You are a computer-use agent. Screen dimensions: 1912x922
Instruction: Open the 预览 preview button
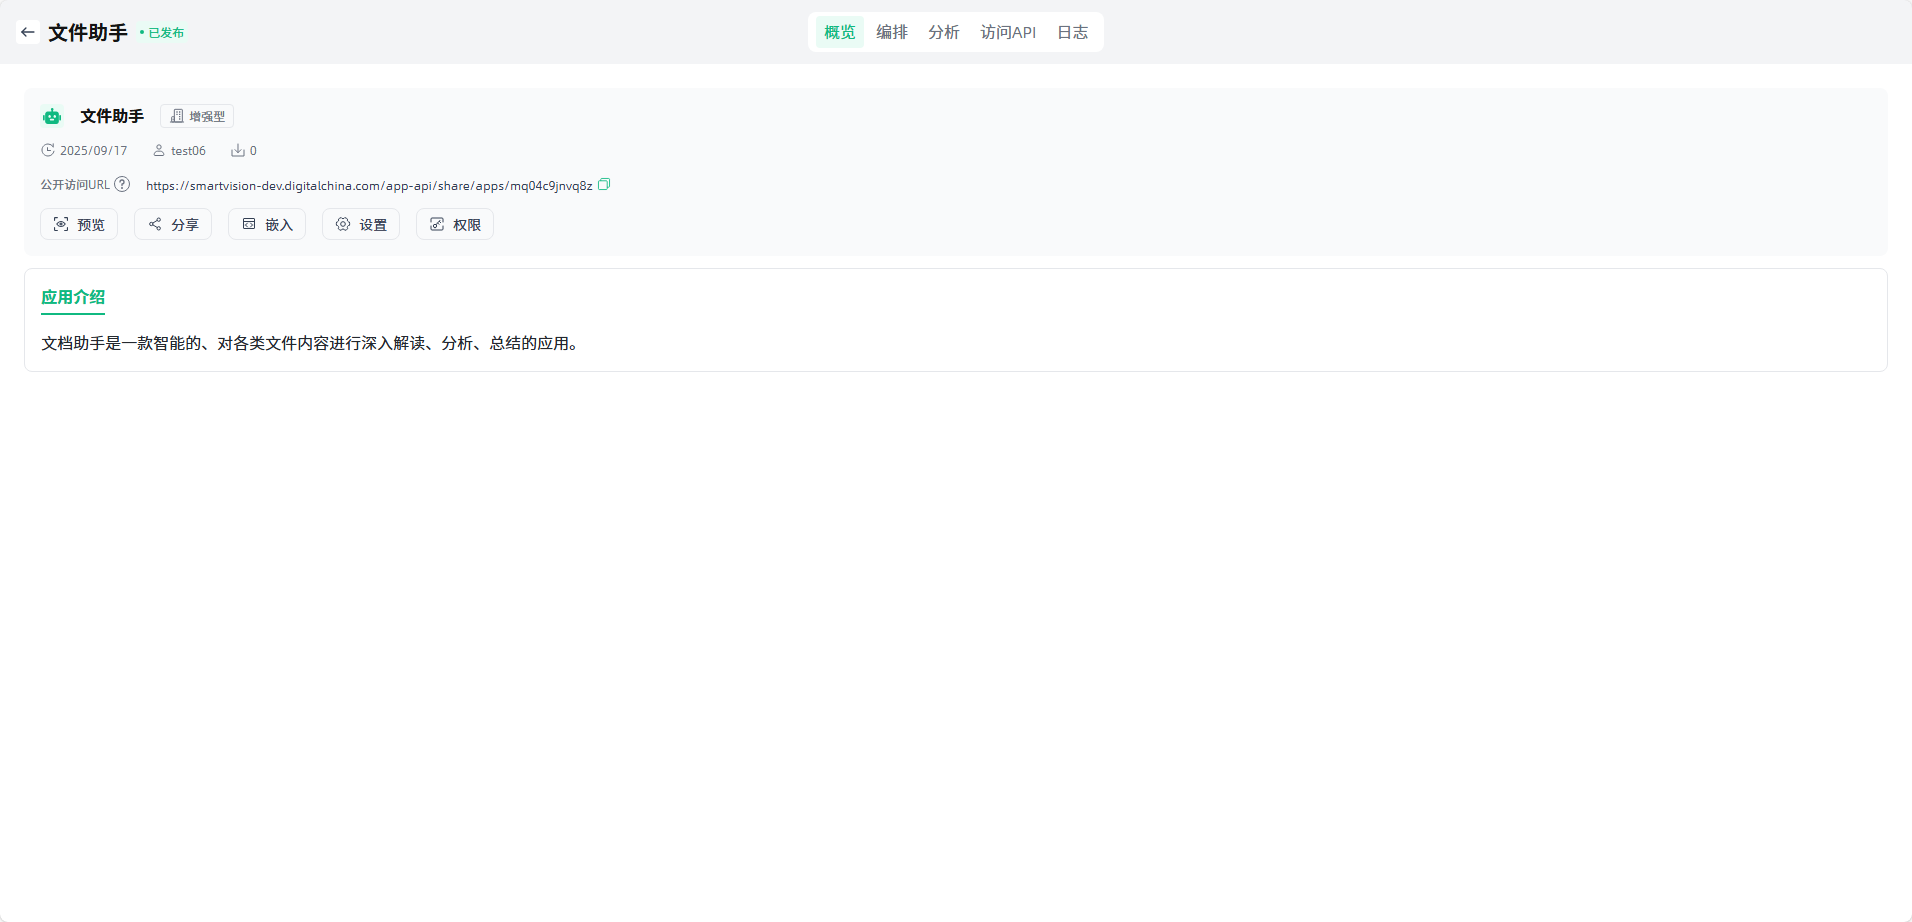79,224
